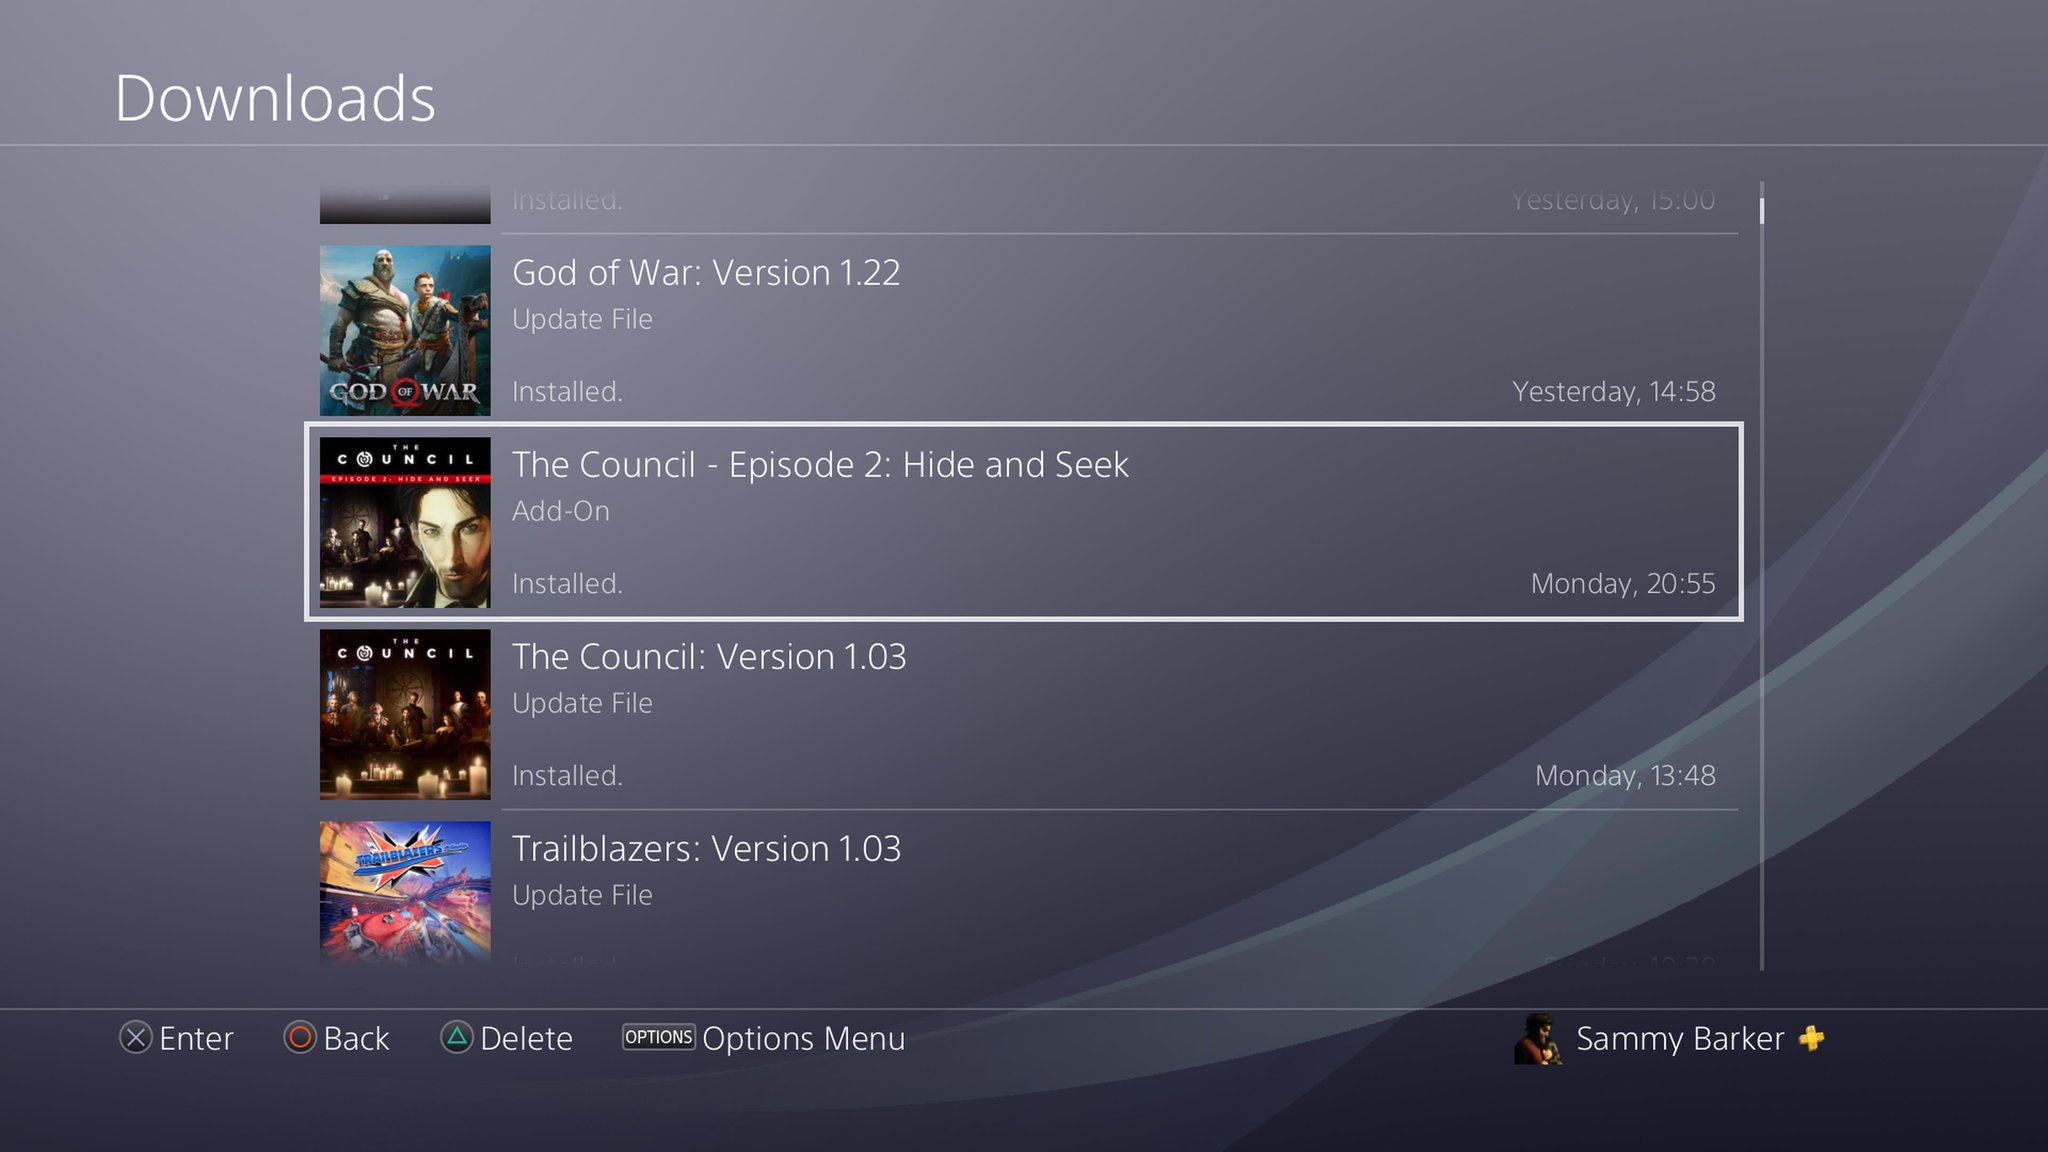Press the X Enter button
This screenshot has height=1152, width=2048.
[136, 1038]
